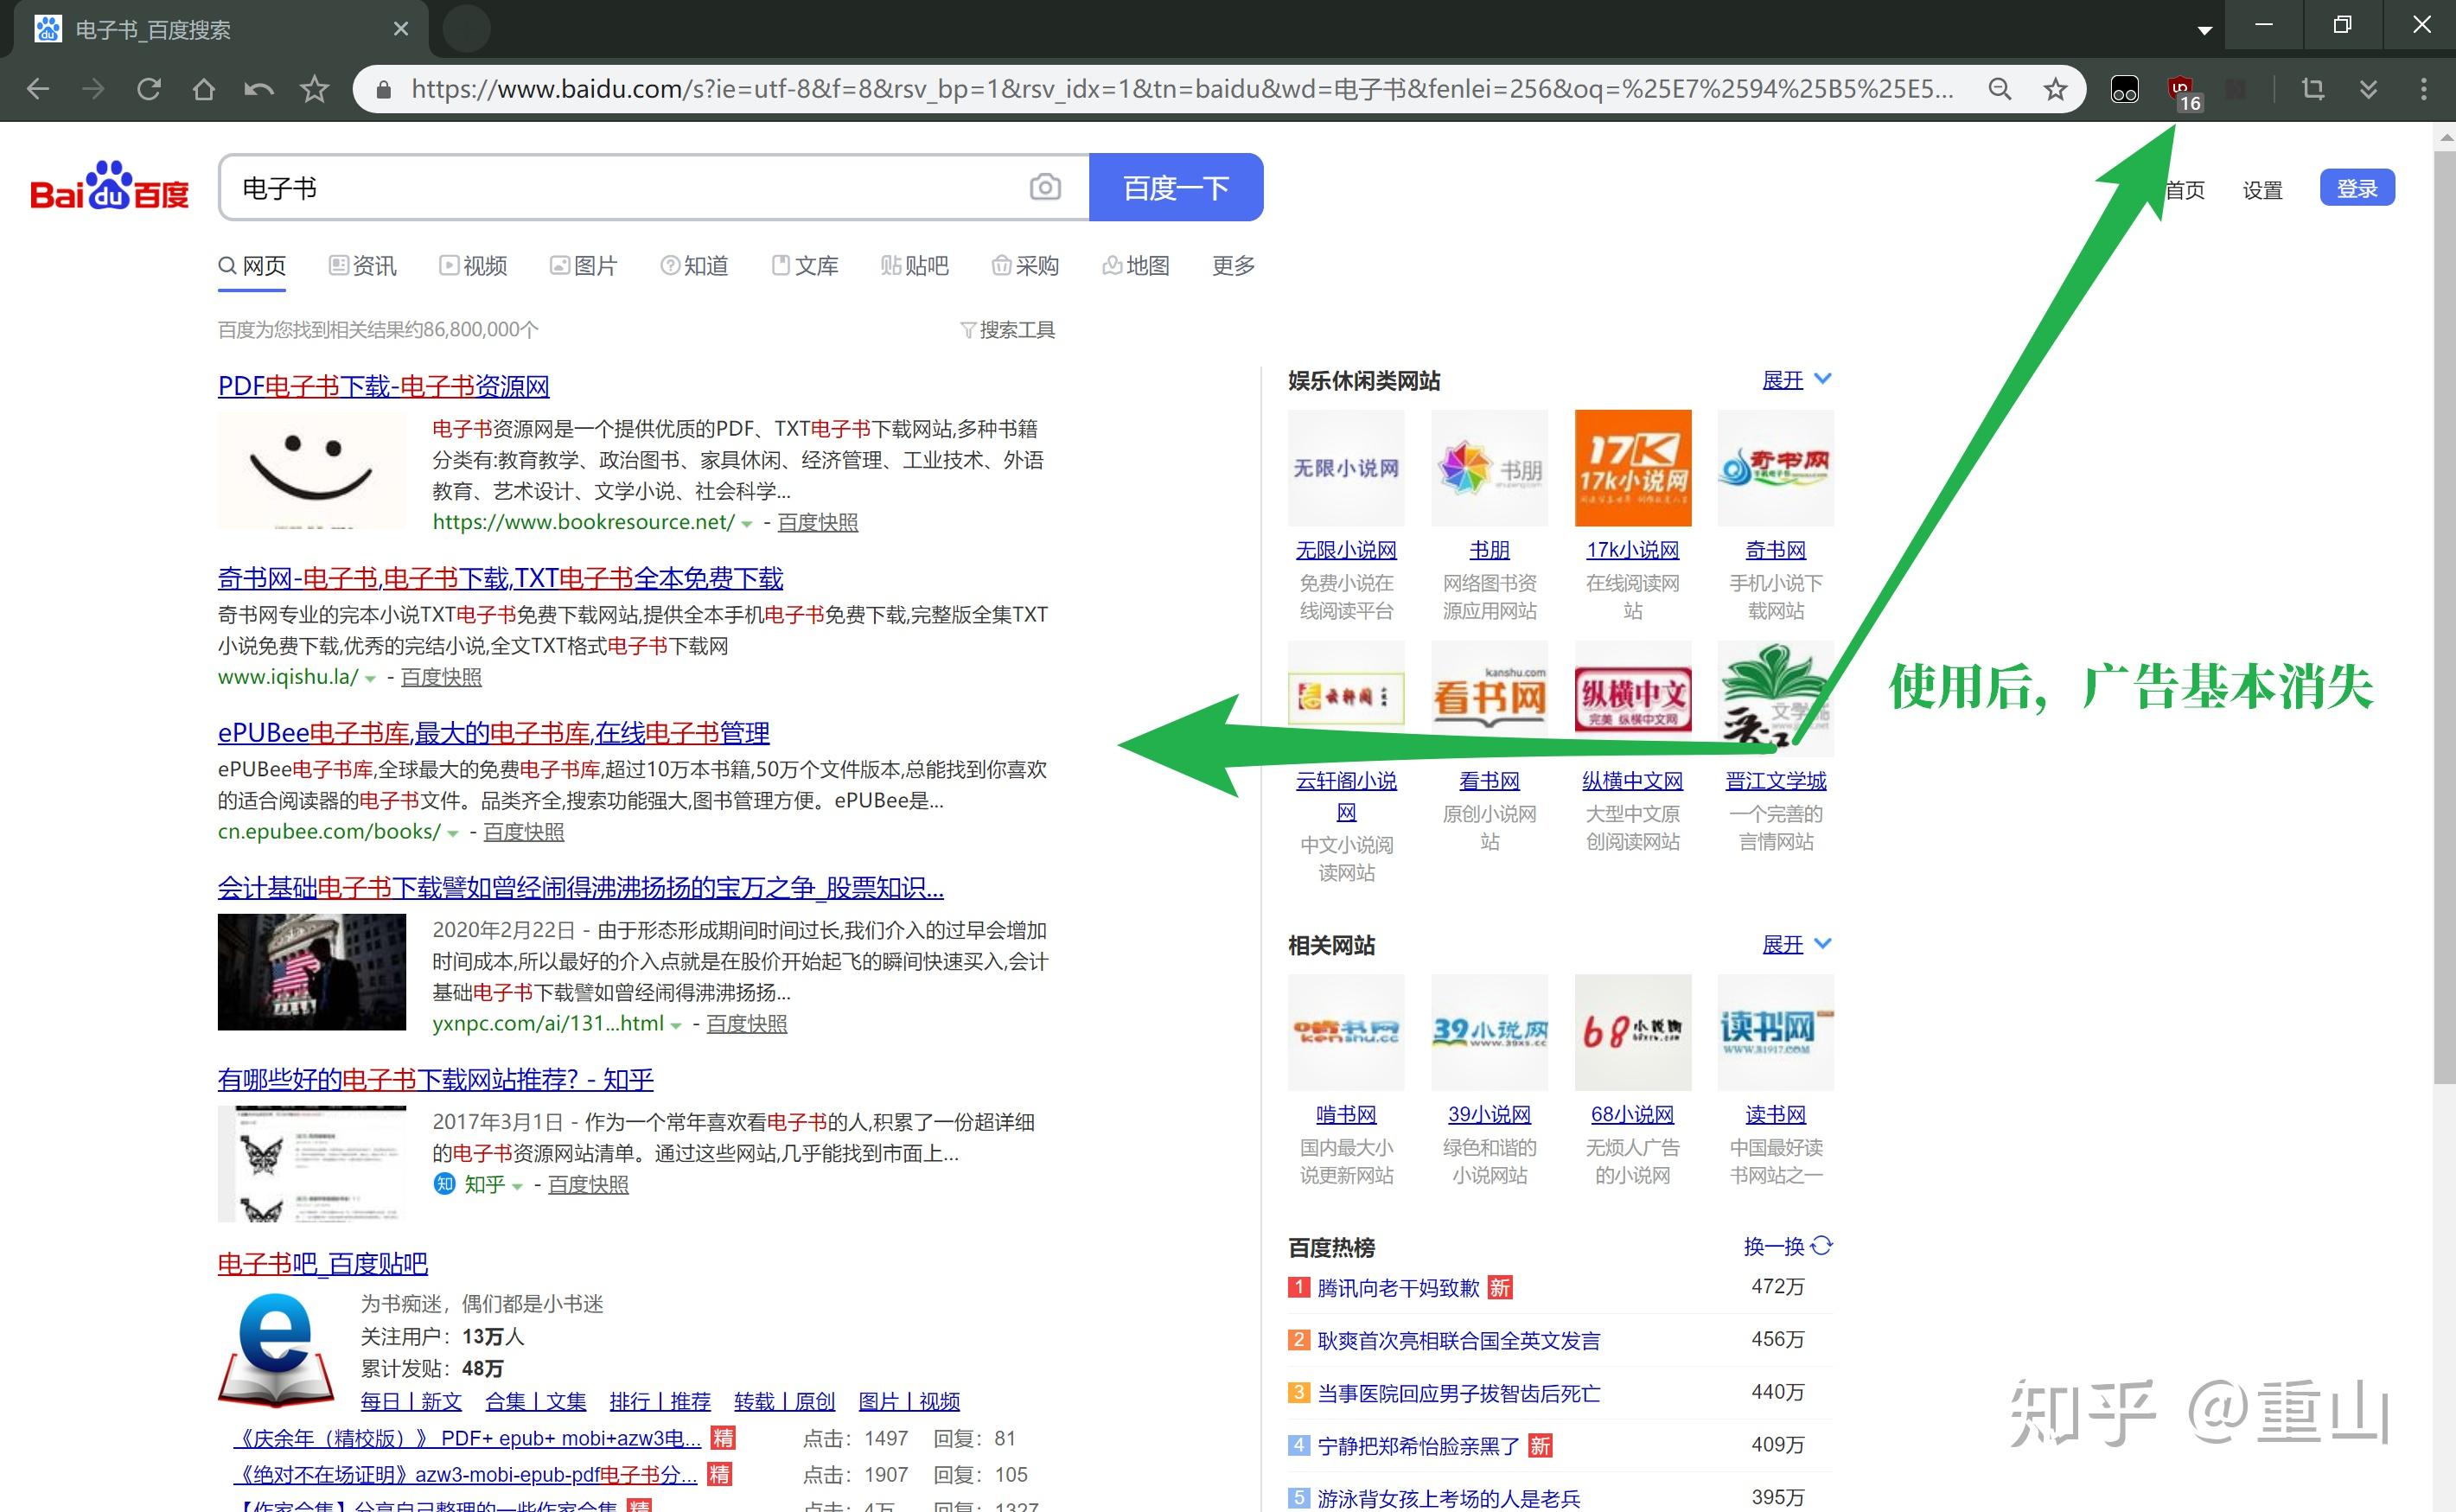Click the 39小说网 logo
This screenshot has height=1512, width=2456.
pyautogui.click(x=1490, y=1033)
